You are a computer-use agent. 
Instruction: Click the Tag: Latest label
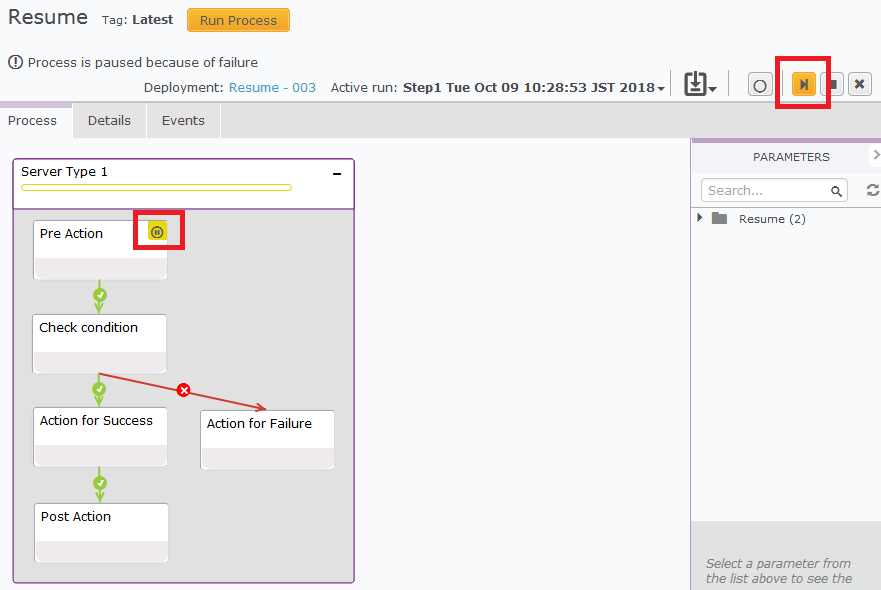(137, 20)
